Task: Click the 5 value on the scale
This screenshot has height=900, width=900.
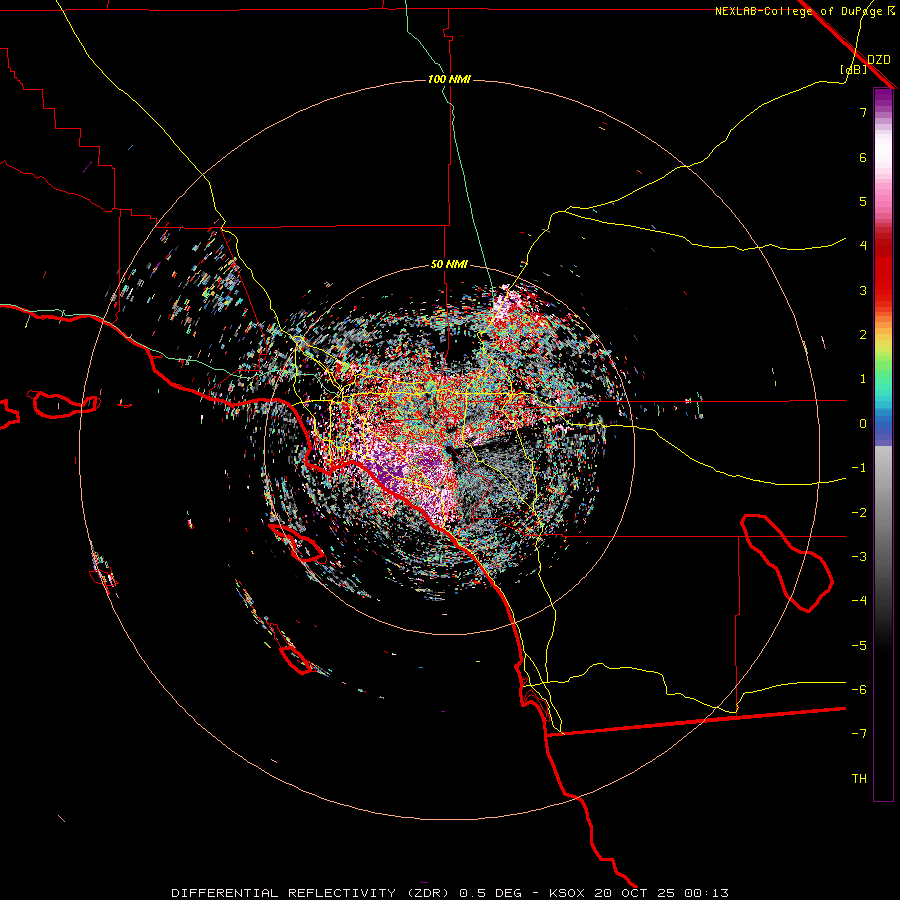Action: [863, 201]
